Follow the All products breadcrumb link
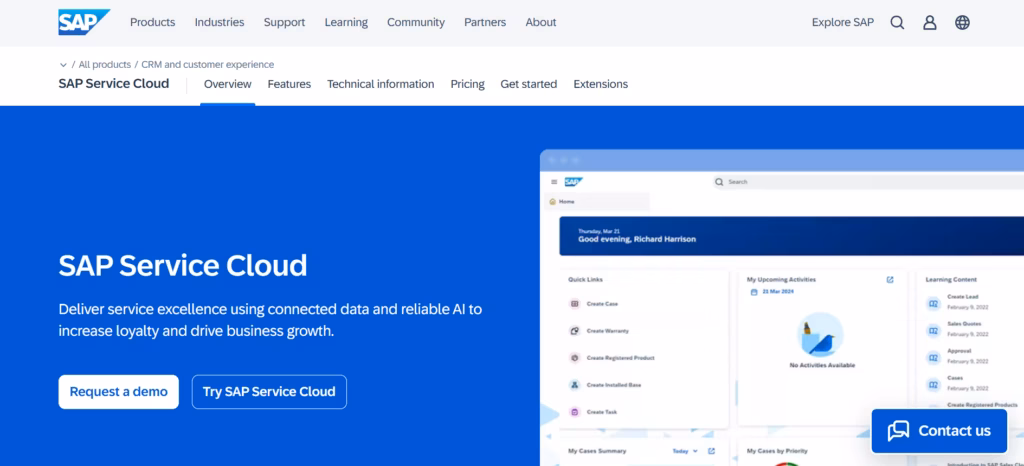This screenshot has width=1024, height=466. coord(104,65)
